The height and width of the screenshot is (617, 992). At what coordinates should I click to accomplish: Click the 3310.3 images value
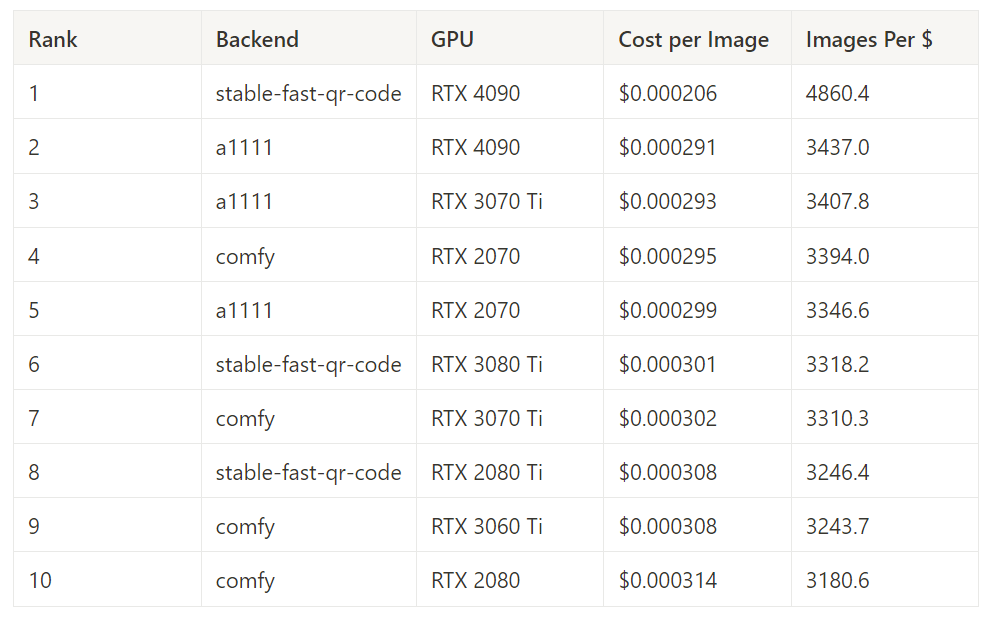(837, 418)
